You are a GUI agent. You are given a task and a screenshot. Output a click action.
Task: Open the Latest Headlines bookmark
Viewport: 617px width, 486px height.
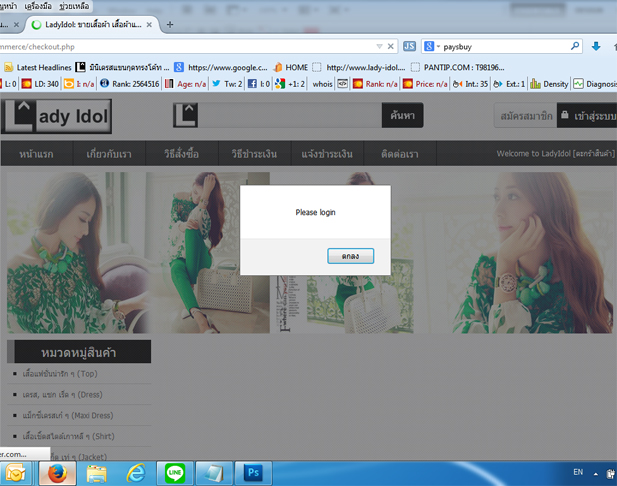click(x=38, y=67)
